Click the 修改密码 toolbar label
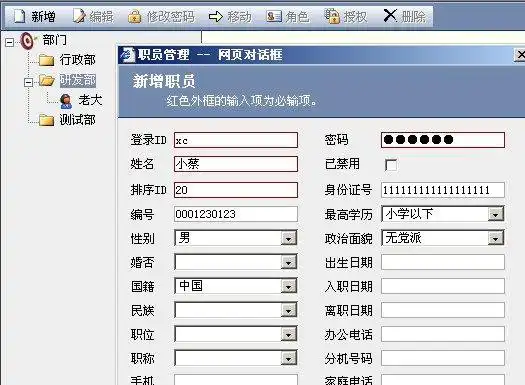The image size is (525, 385). pyautogui.click(x=170, y=16)
